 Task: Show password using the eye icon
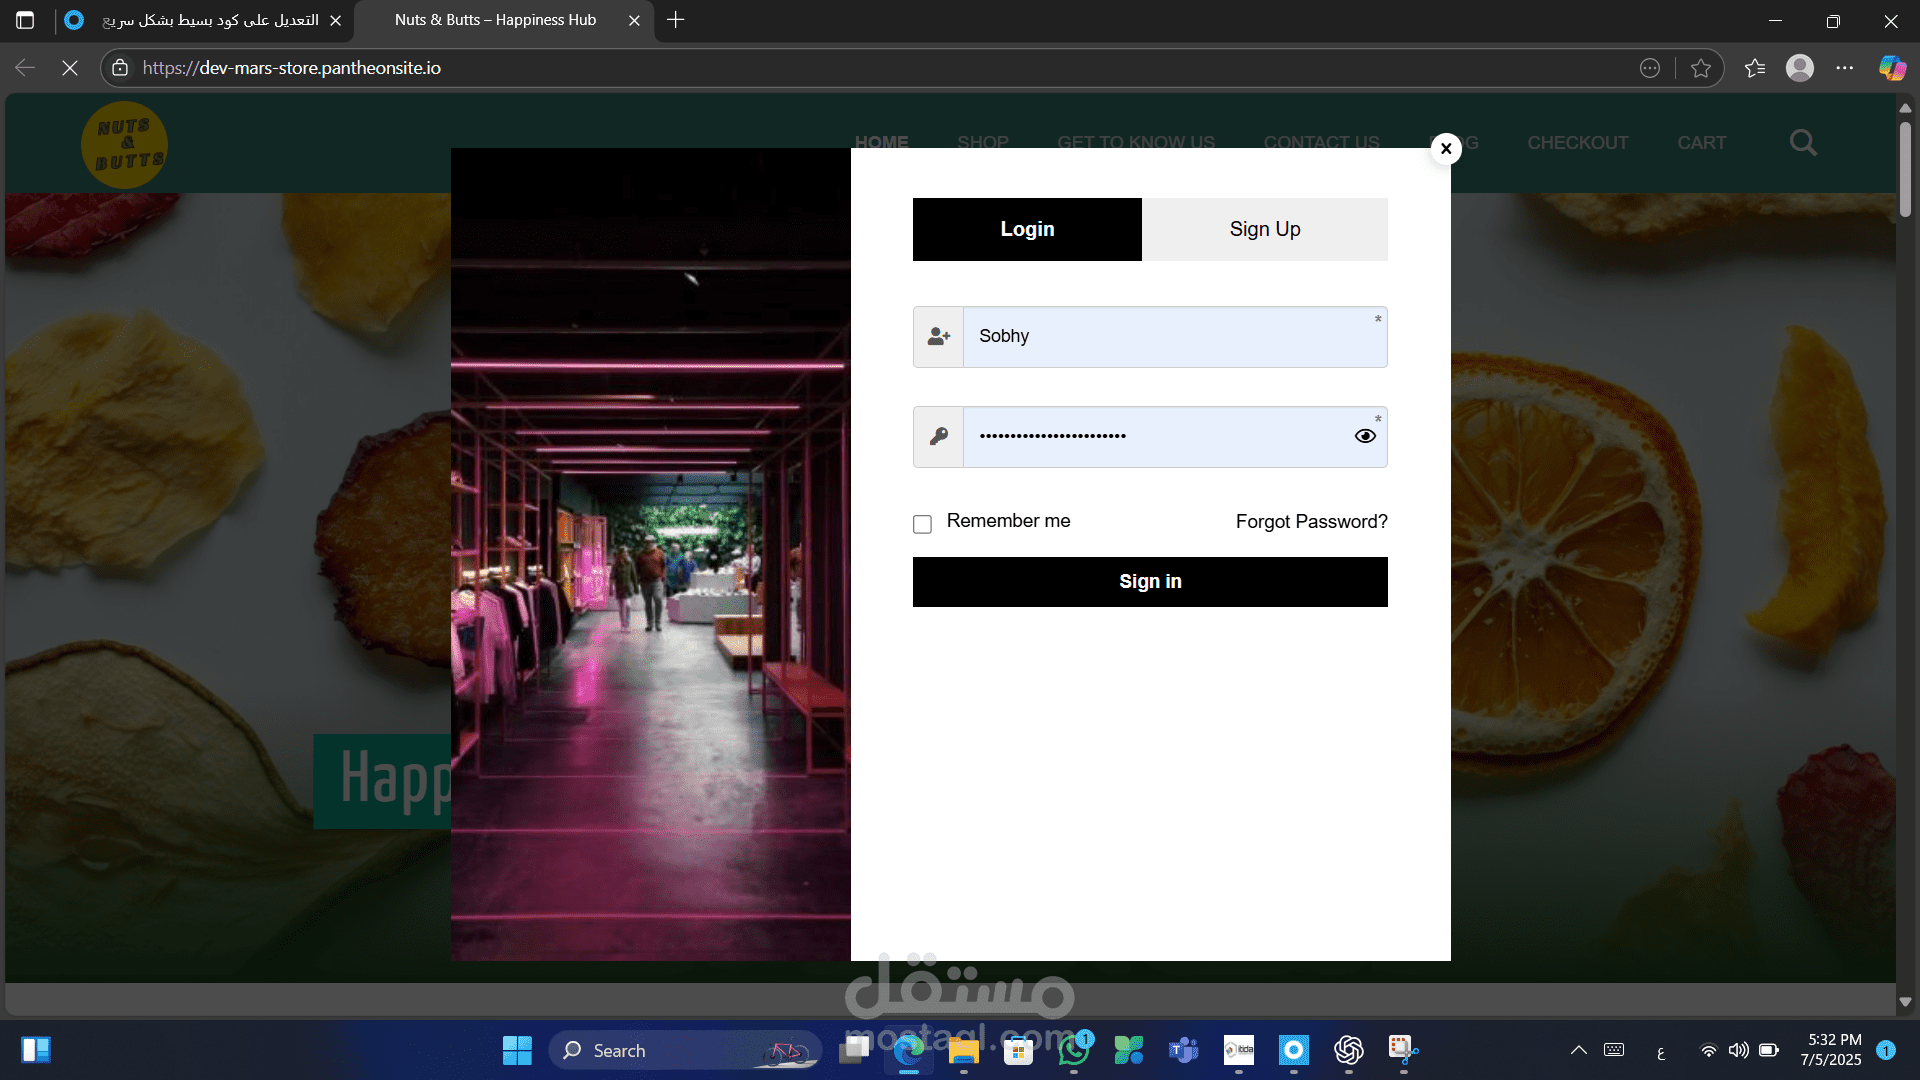(x=1365, y=436)
